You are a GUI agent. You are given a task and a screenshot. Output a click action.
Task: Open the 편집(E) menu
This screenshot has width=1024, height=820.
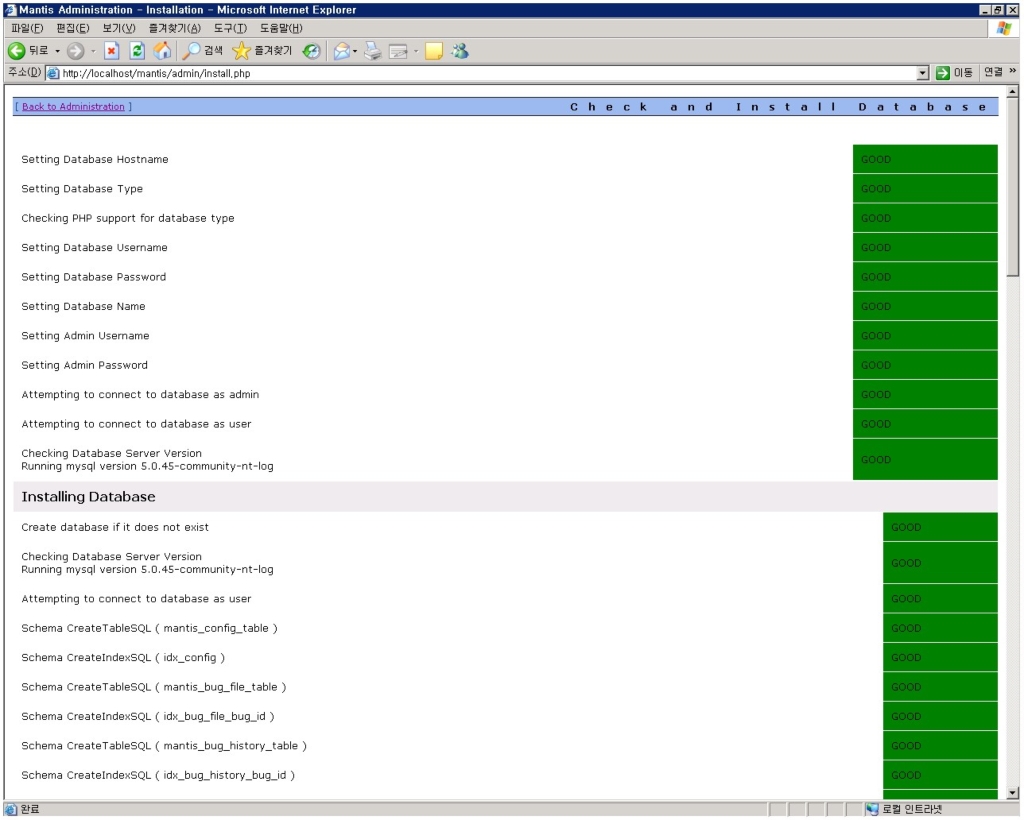click(x=72, y=28)
